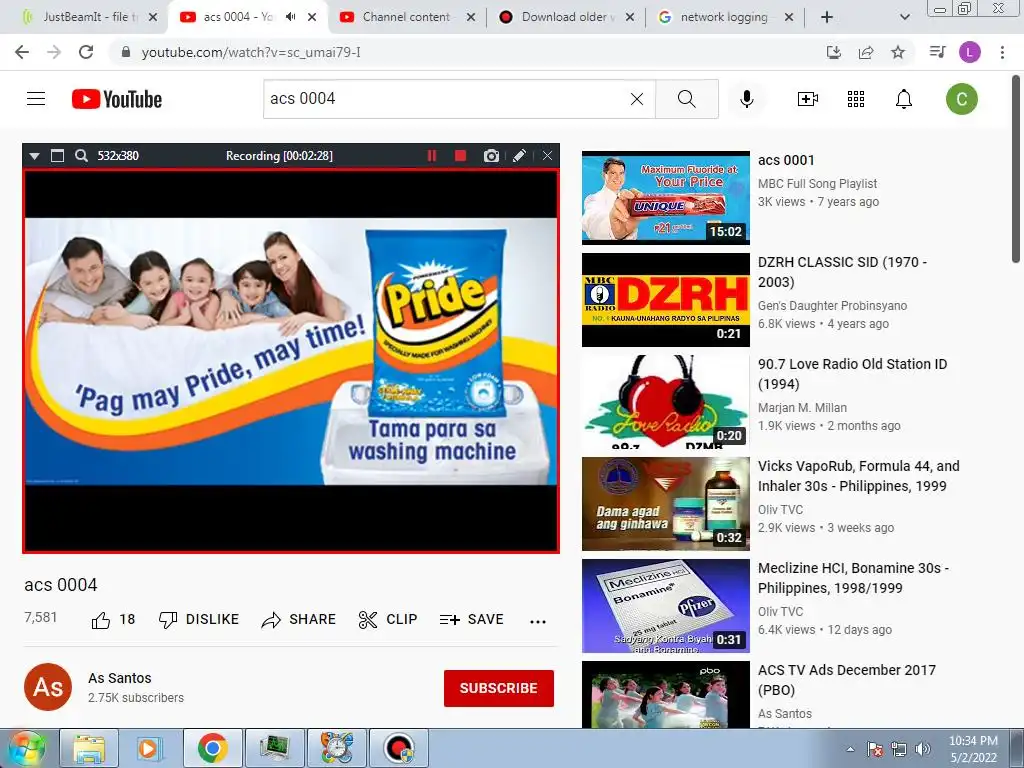1024x768 pixels.
Task: Open As Santos channel name link
Action: [120, 678]
